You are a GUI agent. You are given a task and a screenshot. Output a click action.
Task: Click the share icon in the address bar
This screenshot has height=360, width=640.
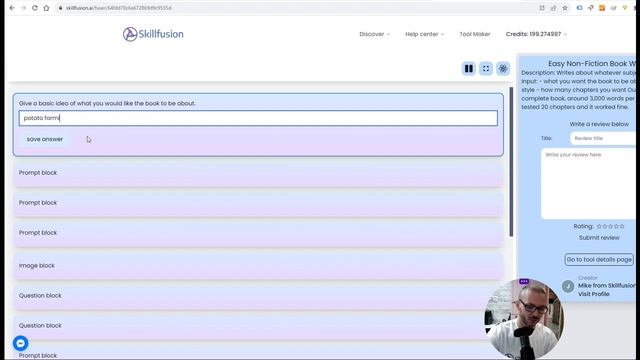553,8
